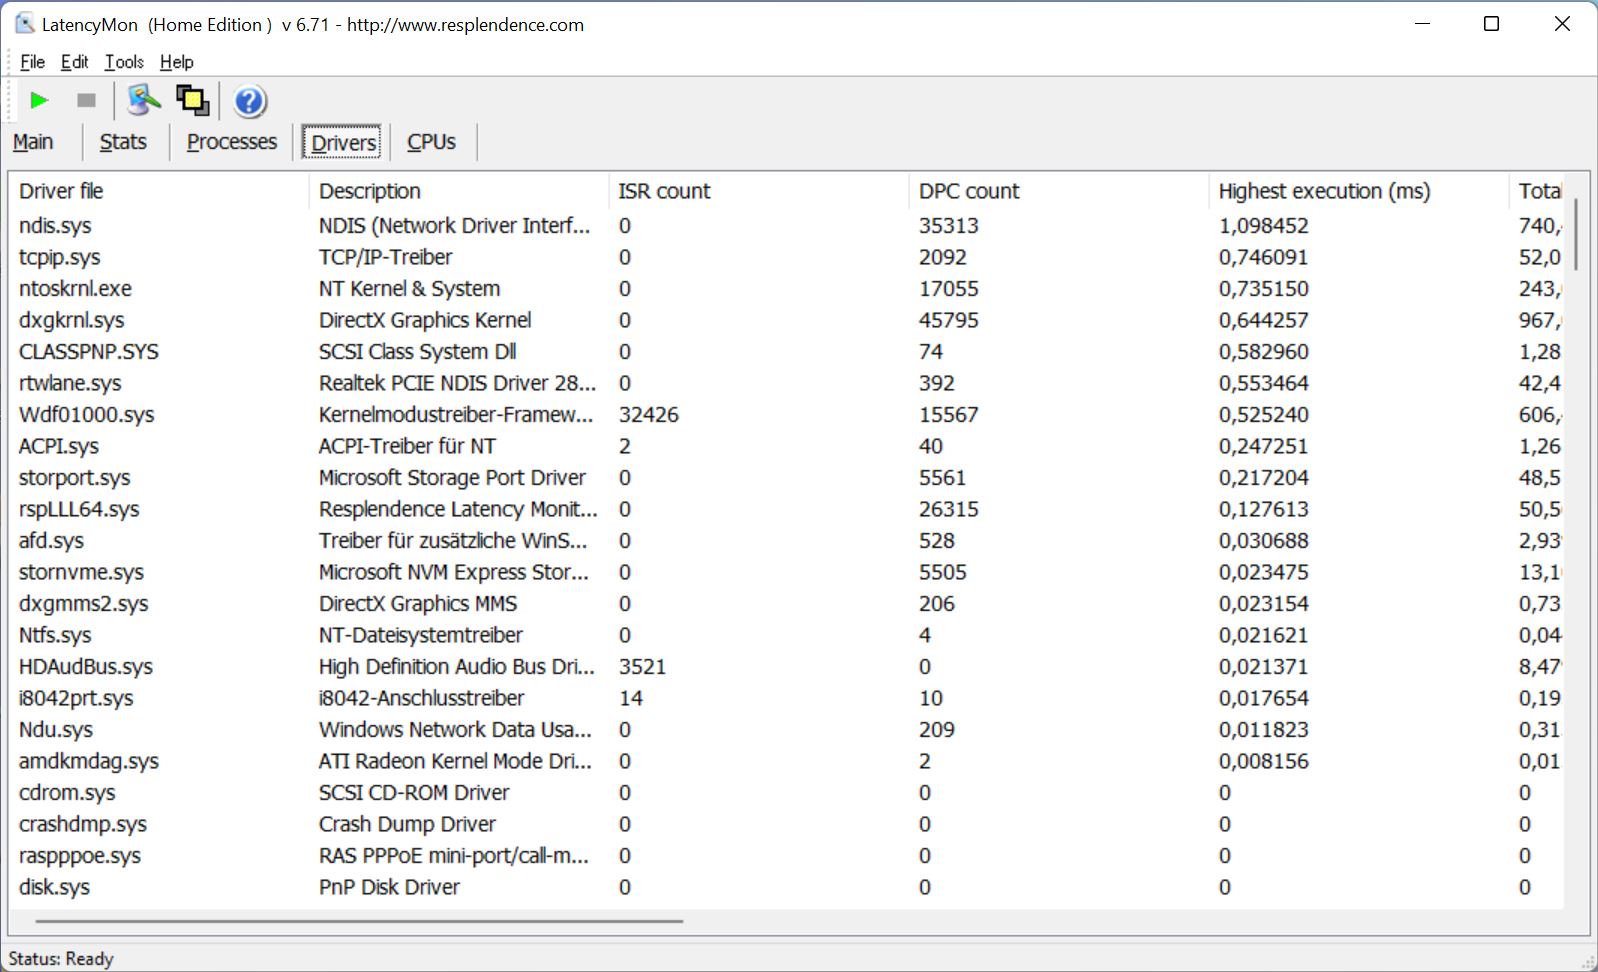The image size is (1598, 972).
Task: Click the vertical scrollbar of driver list
Action: point(1576,235)
